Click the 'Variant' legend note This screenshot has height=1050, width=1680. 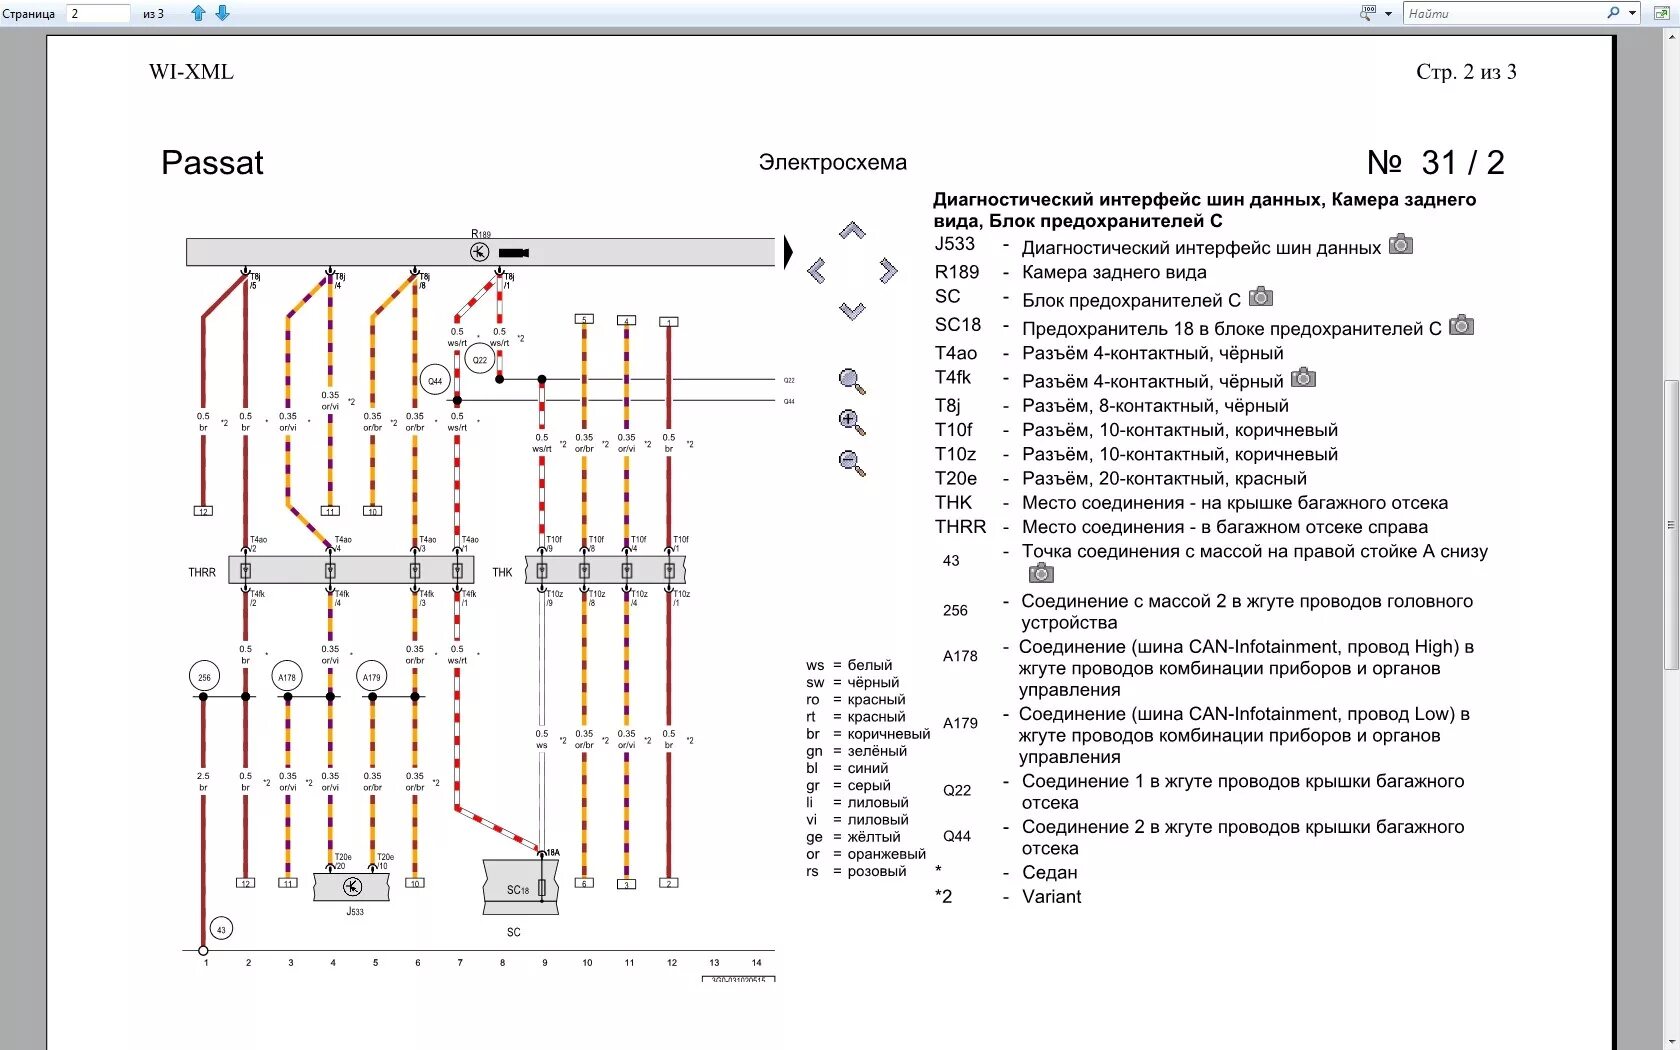(x=1051, y=897)
